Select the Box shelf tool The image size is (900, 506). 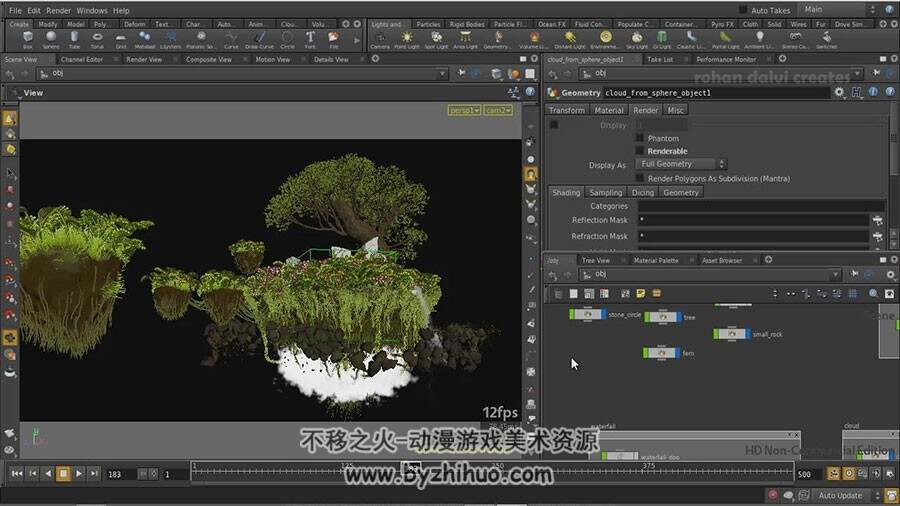28,40
